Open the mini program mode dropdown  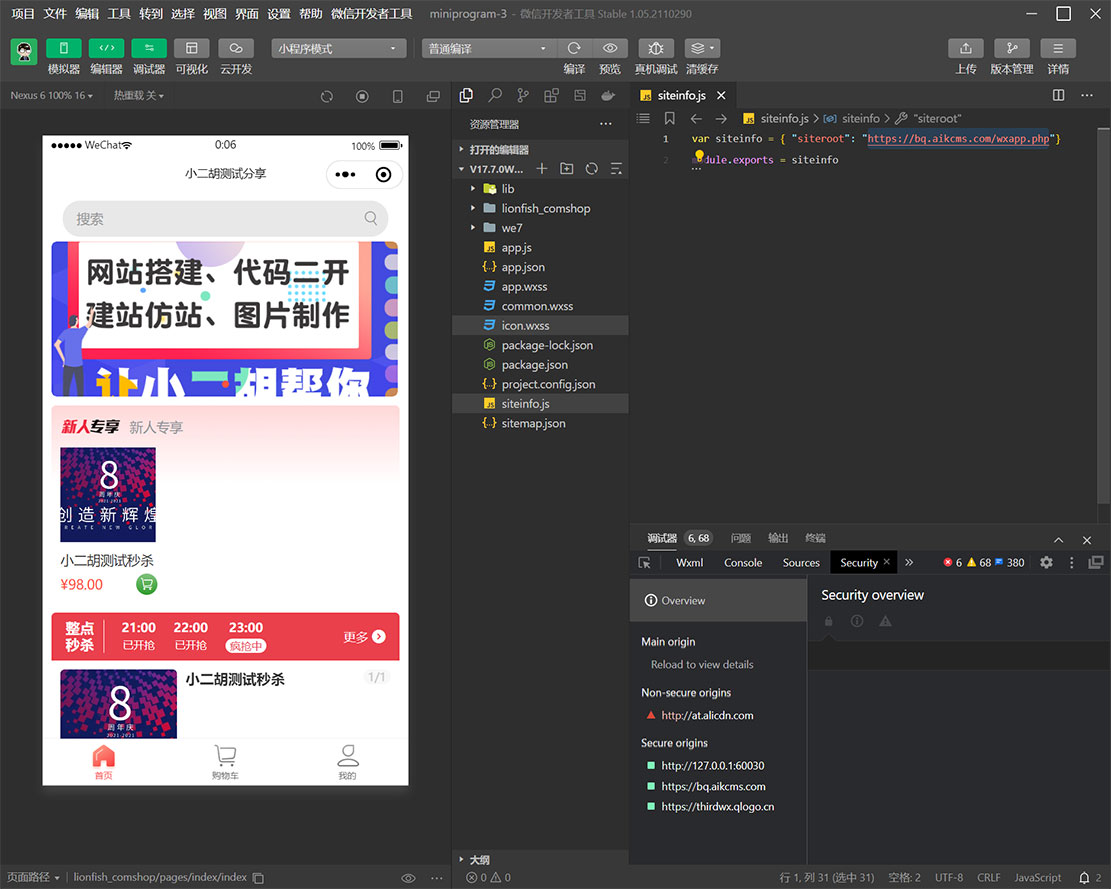point(339,48)
